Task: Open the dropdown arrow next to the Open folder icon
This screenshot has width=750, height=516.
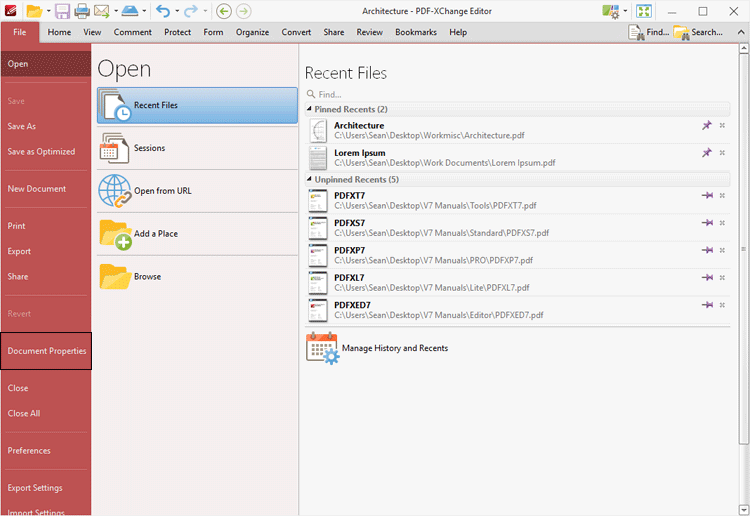Action: (x=47, y=12)
